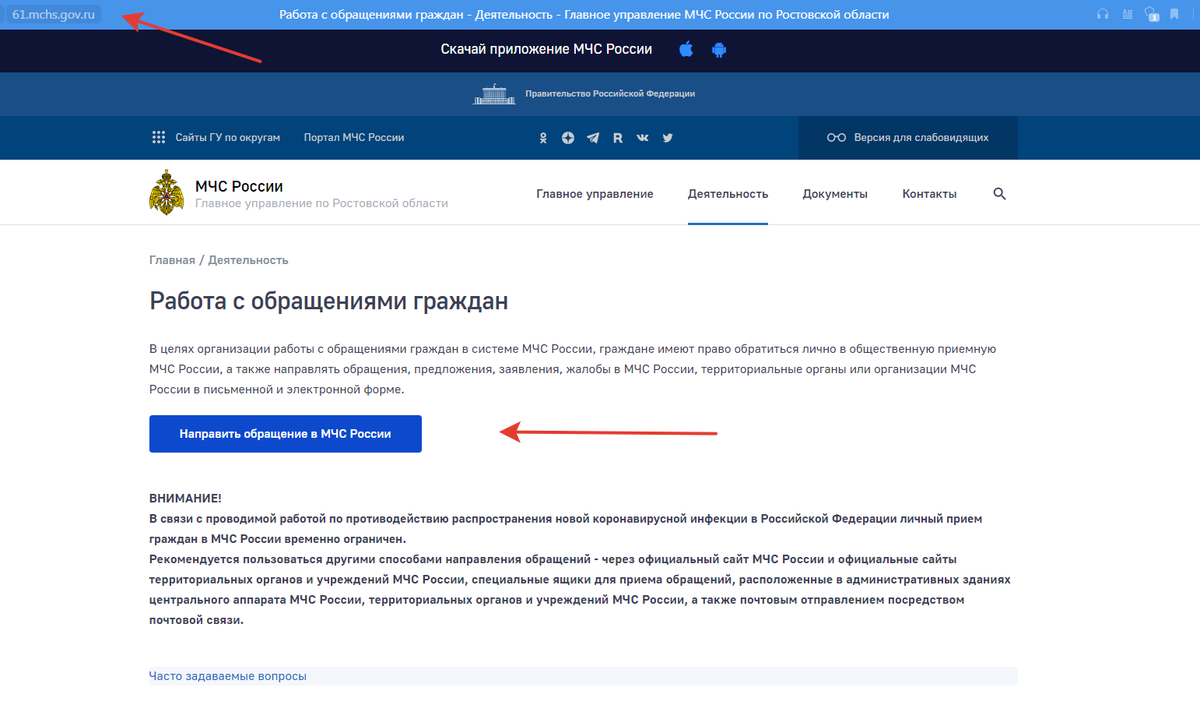Click the MChS Russia emblem logo

click(166, 192)
